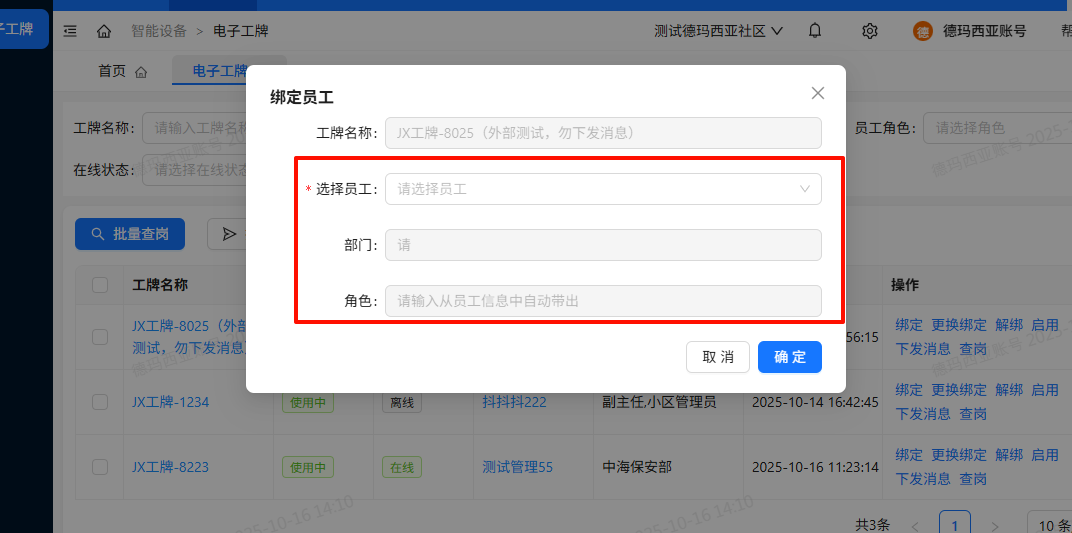
Task: Open JX工牌-1234 badge link
Action: 170,402
